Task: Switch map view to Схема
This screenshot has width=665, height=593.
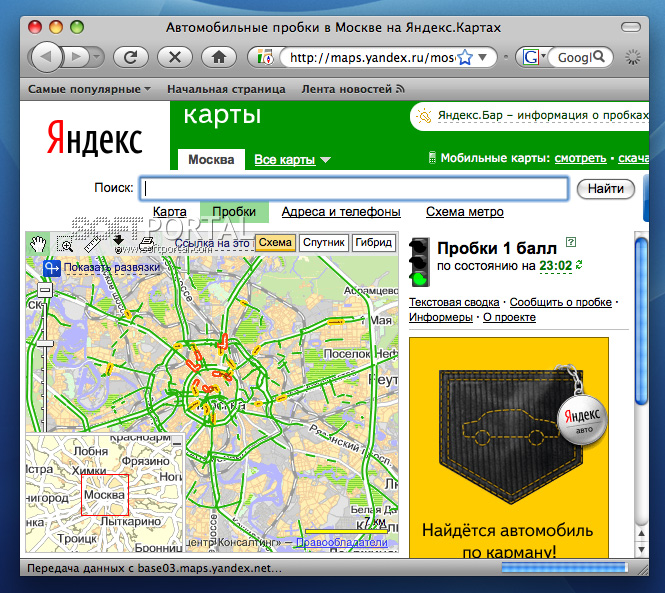Action: pyautogui.click(x=275, y=243)
